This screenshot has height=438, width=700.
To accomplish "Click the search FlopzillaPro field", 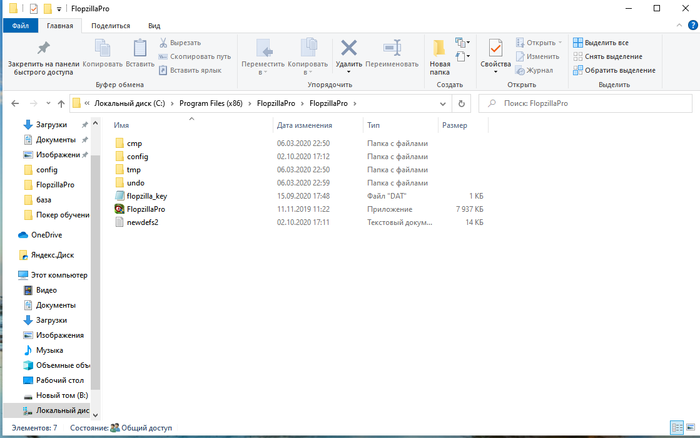I will (x=585, y=104).
